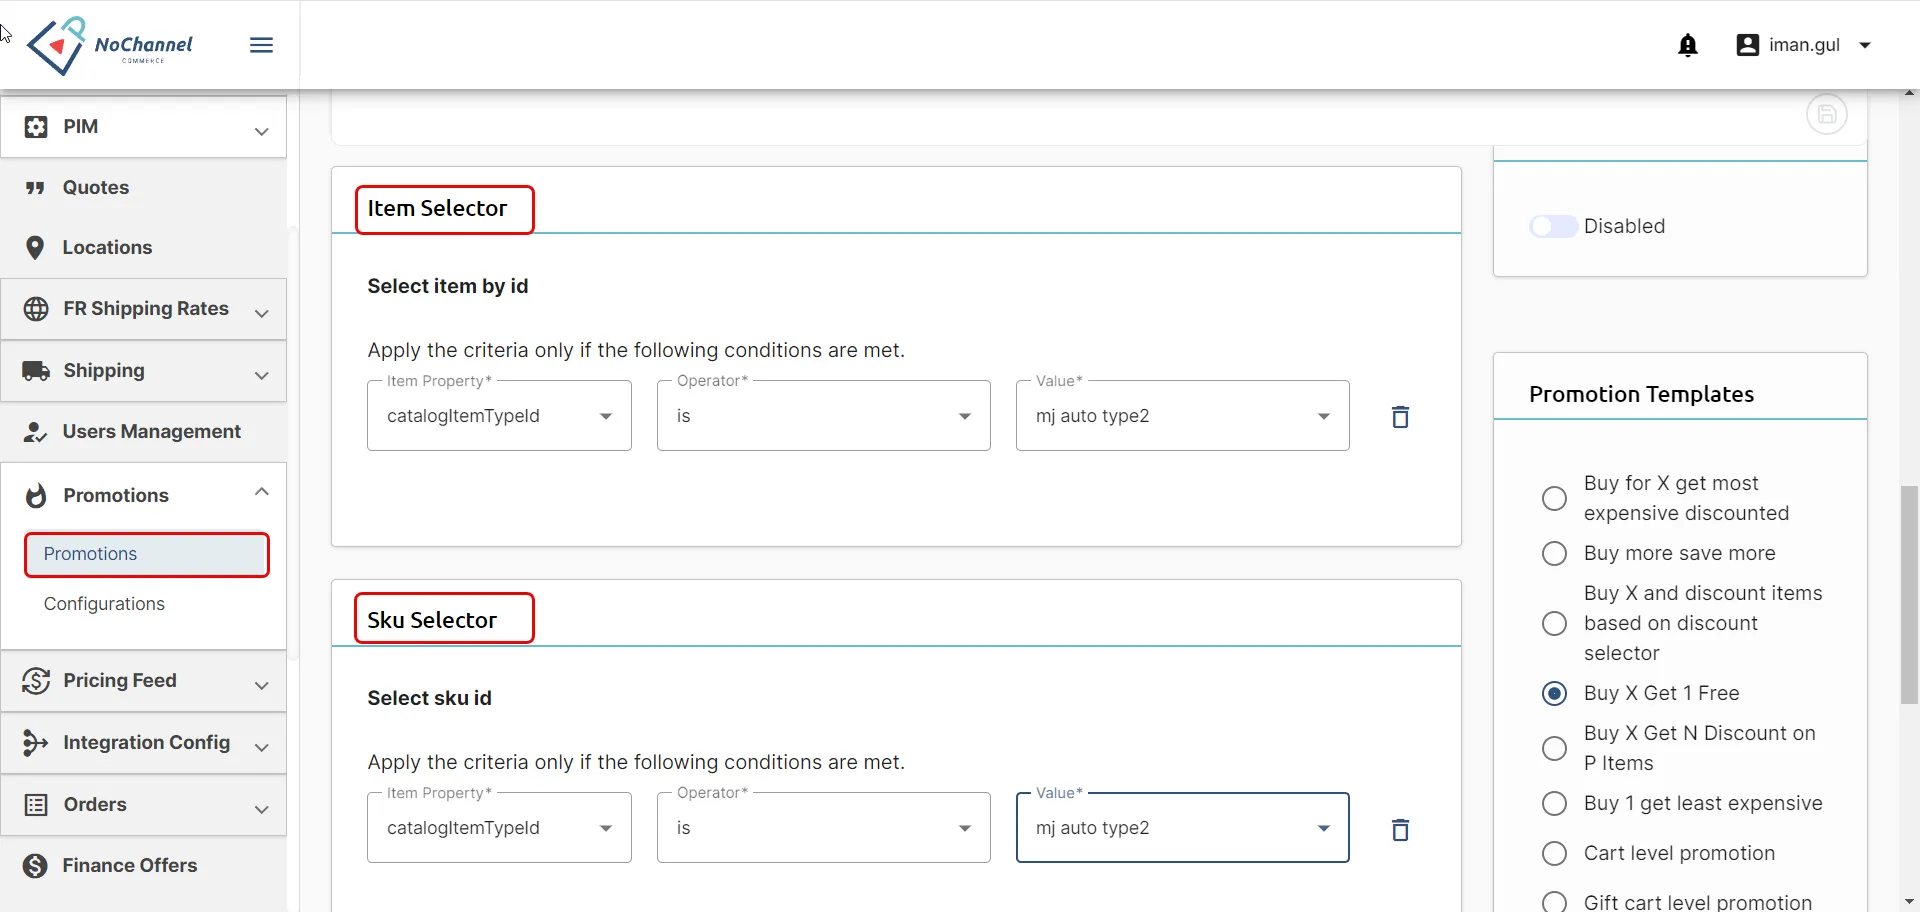Open Sku Selector Value dropdown

point(1183,828)
